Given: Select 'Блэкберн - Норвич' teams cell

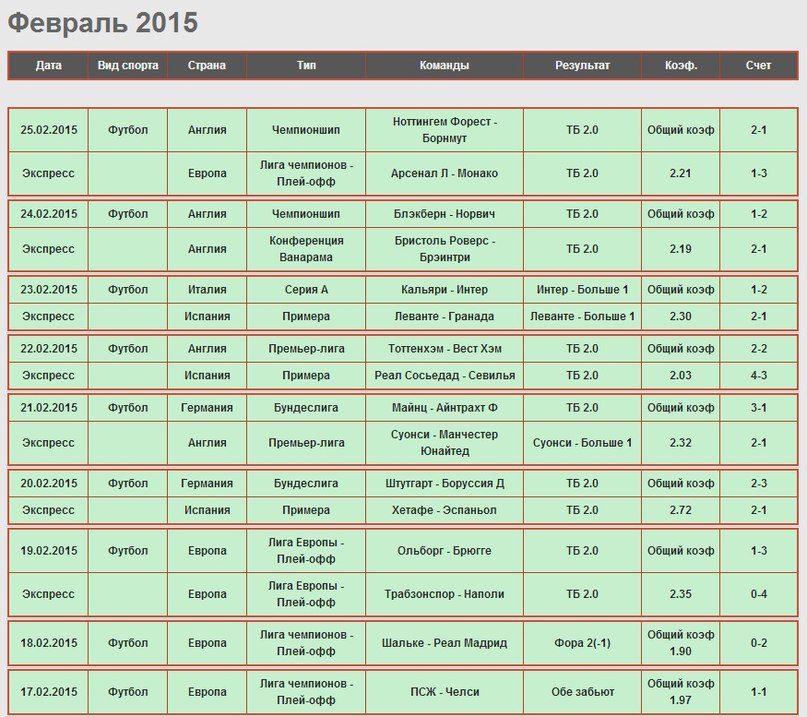Looking at the screenshot, I should 444,214.
